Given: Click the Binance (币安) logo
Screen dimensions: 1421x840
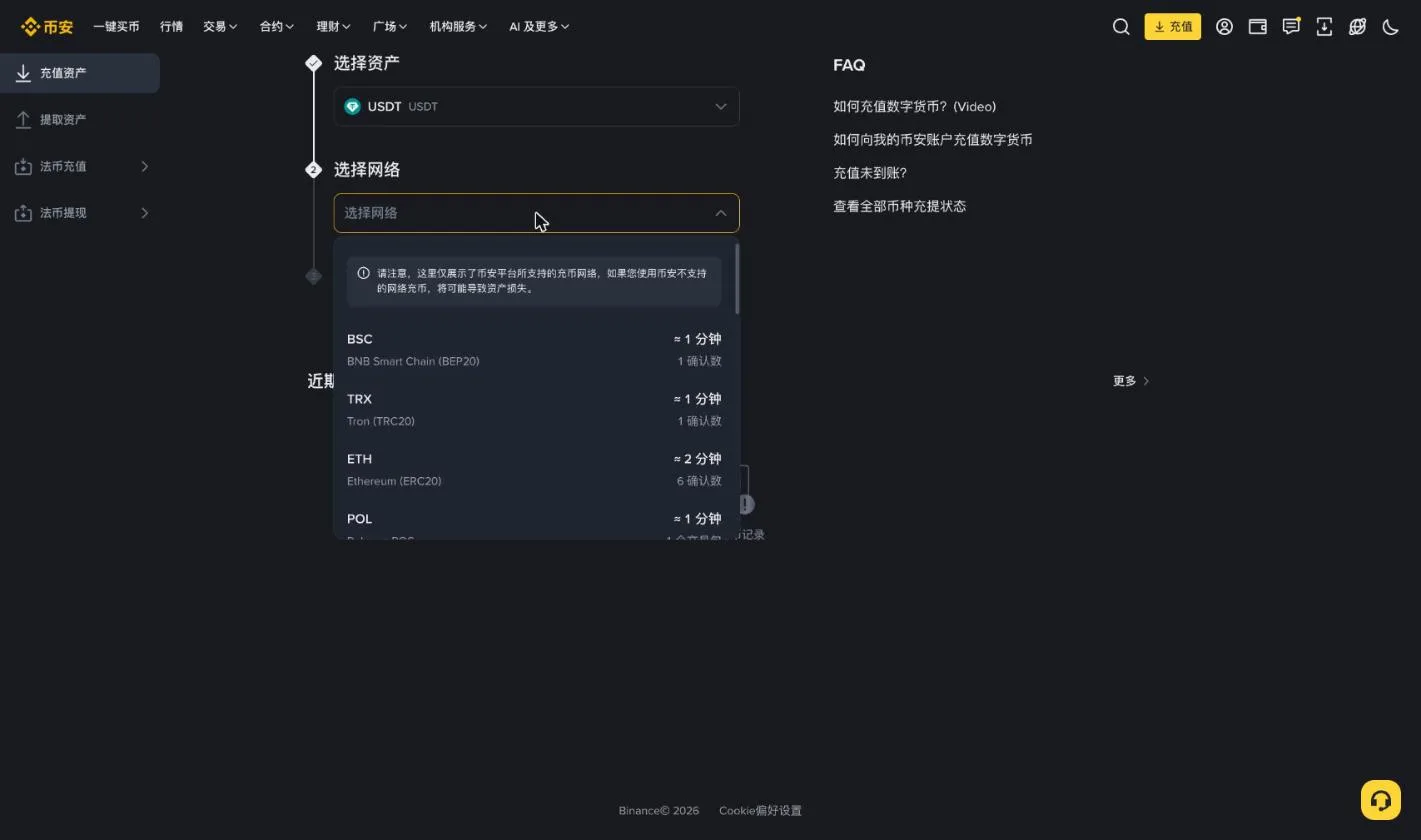Looking at the screenshot, I should coord(47,27).
